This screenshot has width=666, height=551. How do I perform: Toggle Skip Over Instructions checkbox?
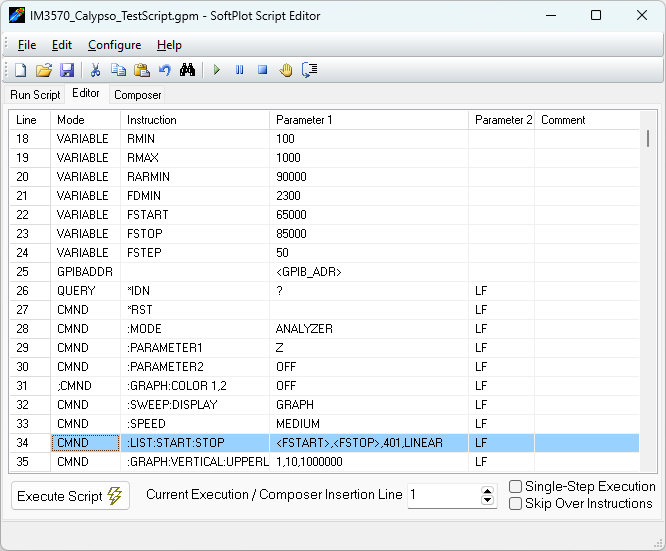pos(515,504)
